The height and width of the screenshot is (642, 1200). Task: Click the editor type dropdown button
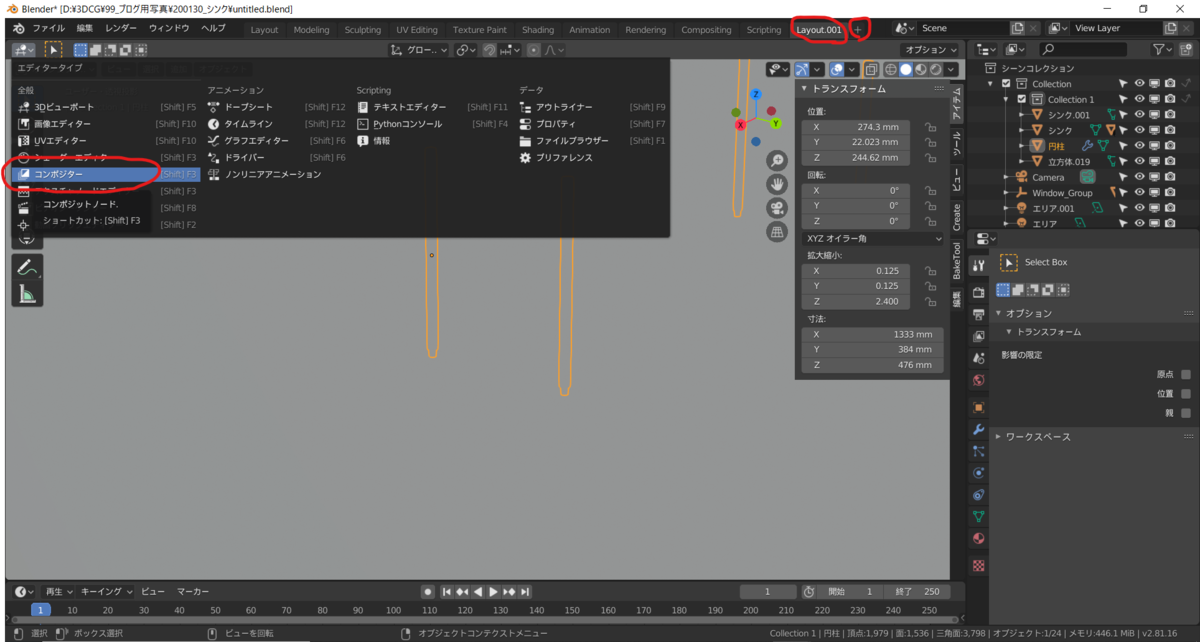tap(24, 50)
